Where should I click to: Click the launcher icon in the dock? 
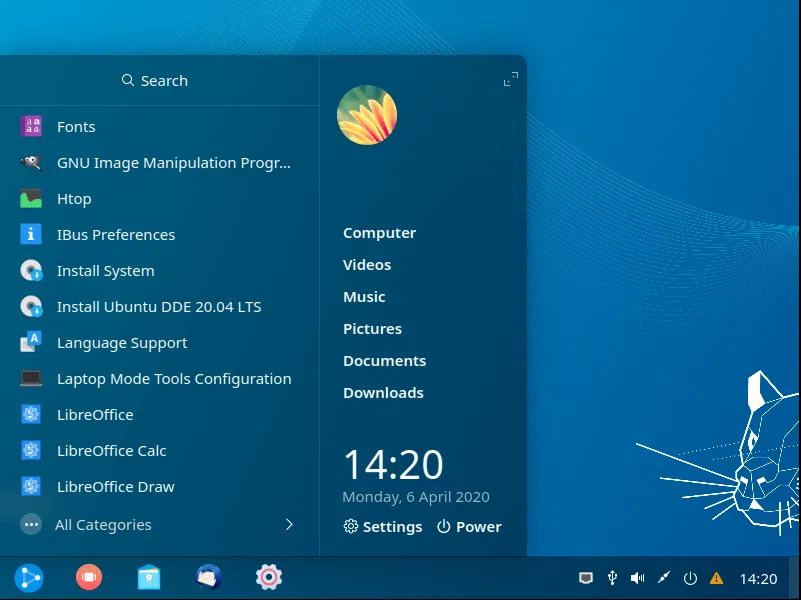29,578
